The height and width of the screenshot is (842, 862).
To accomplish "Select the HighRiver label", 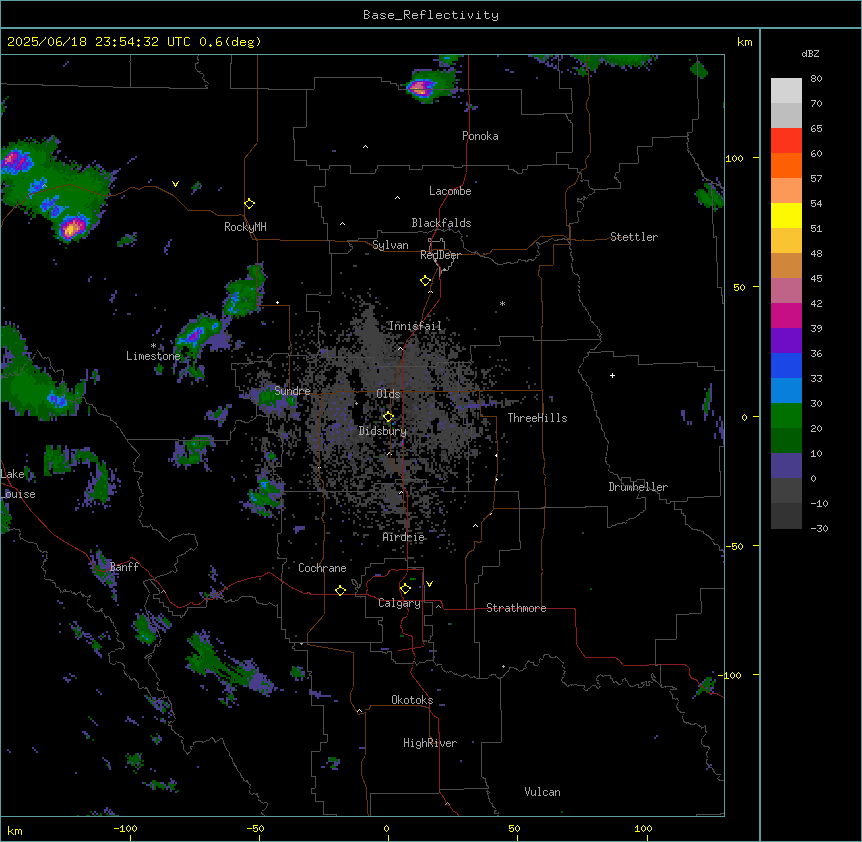I will point(430,743).
